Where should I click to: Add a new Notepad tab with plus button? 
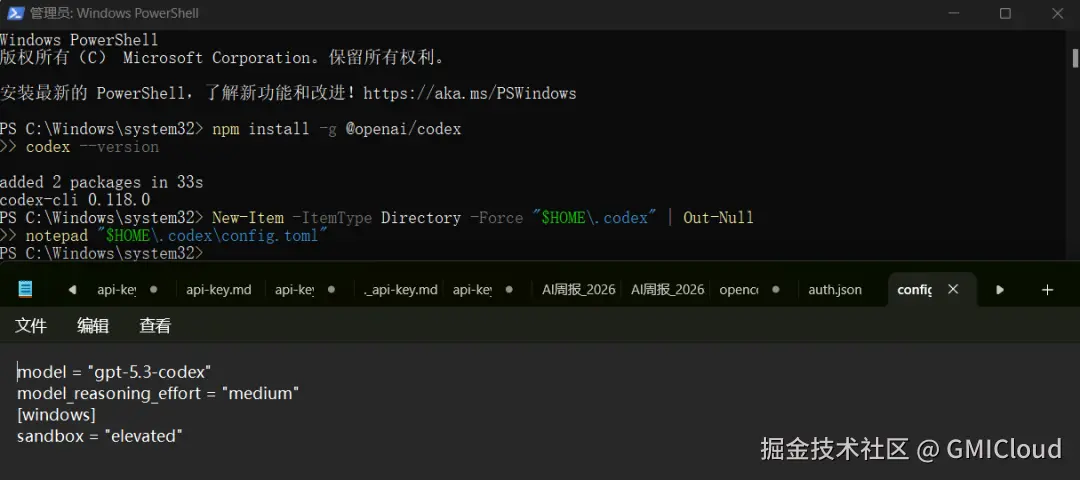coord(1048,290)
